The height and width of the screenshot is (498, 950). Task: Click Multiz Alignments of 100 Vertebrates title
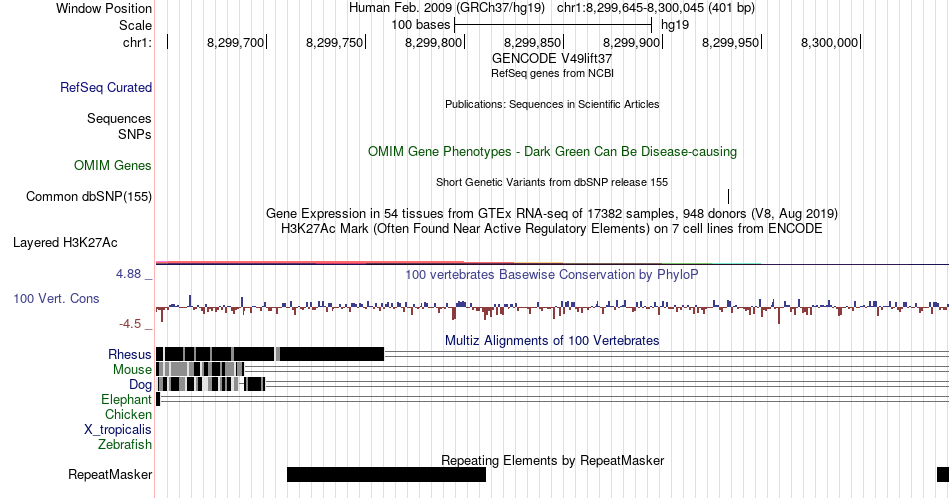(552, 340)
